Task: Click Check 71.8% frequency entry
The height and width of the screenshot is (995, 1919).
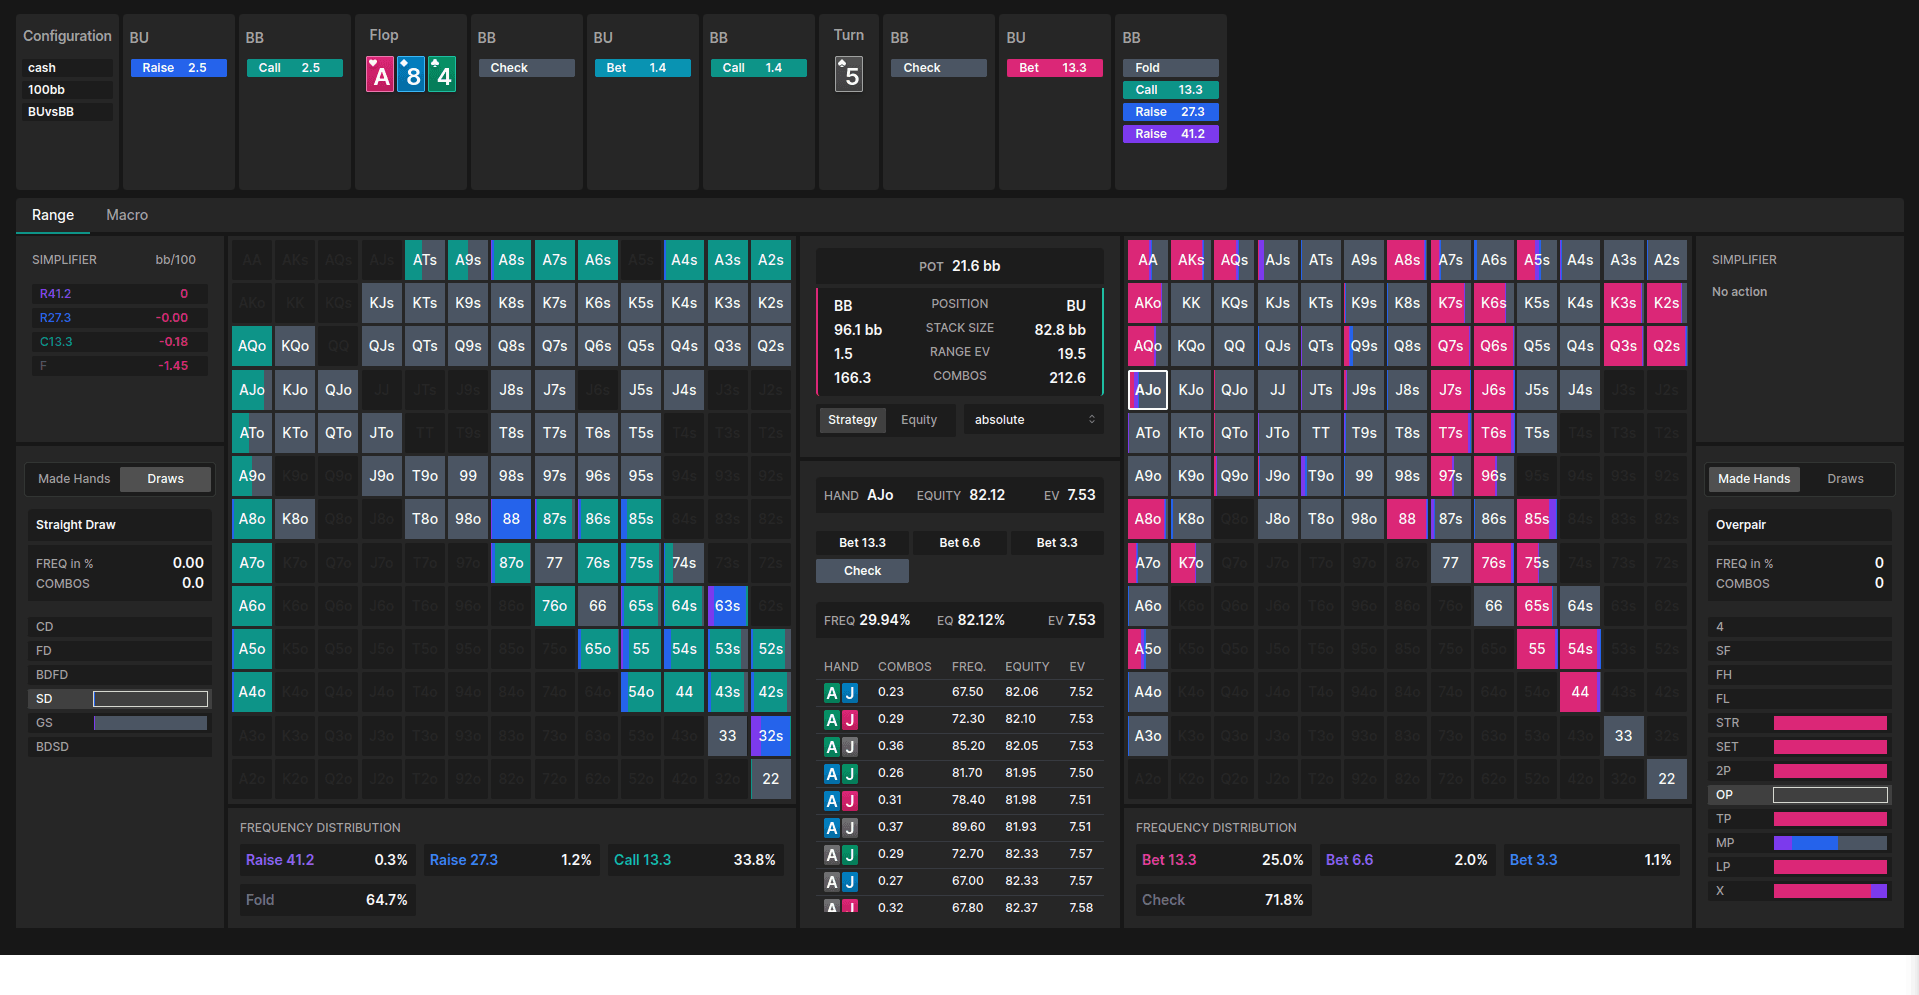Action: pyautogui.click(x=1223, y=900)
